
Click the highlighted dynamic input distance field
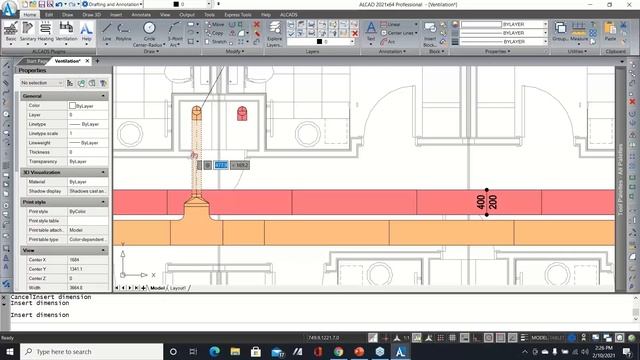tap(221, 165)
